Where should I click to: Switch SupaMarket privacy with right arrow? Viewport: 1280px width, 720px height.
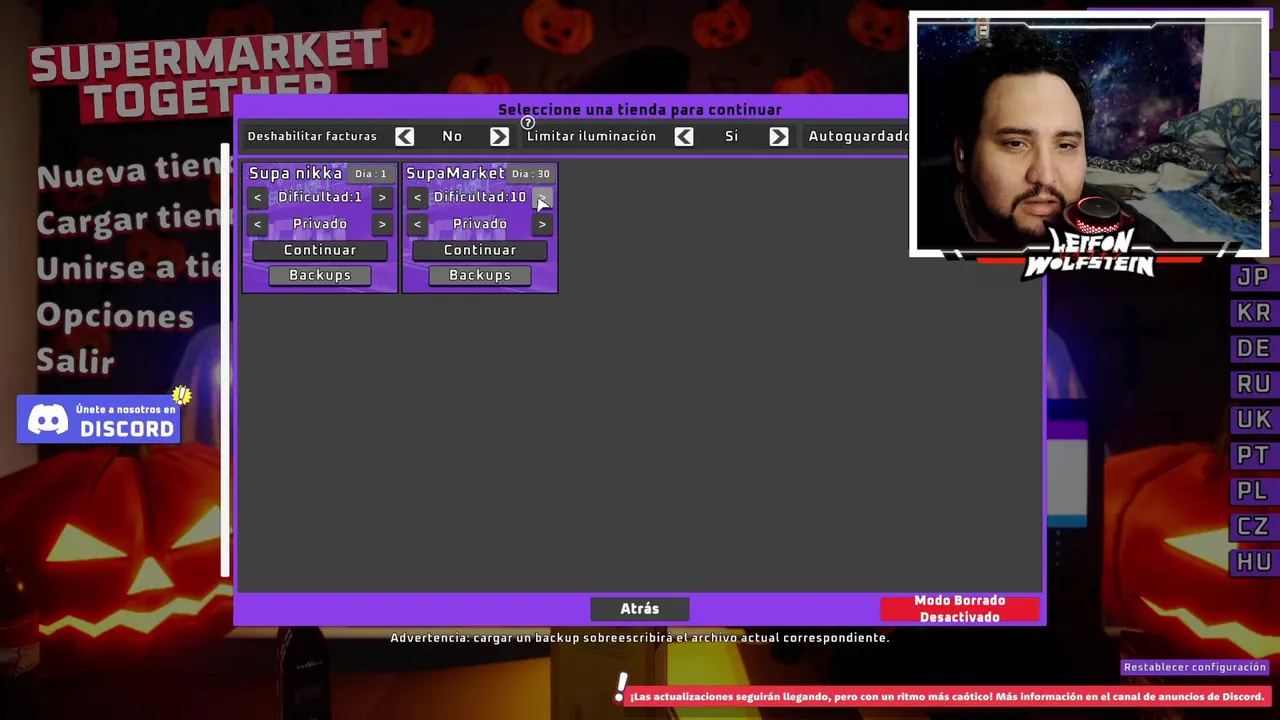tap(542, 224)
